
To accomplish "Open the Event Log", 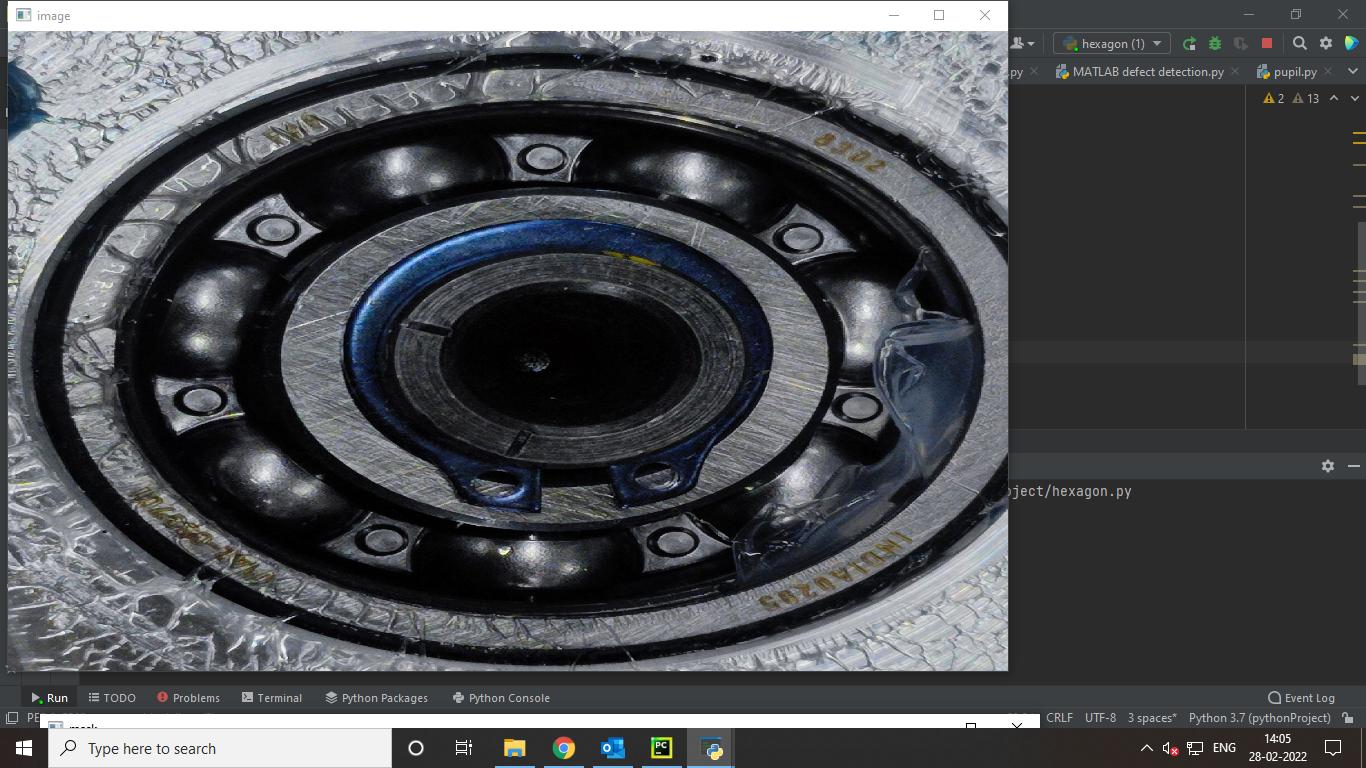I will click(x=1301, y=698).
